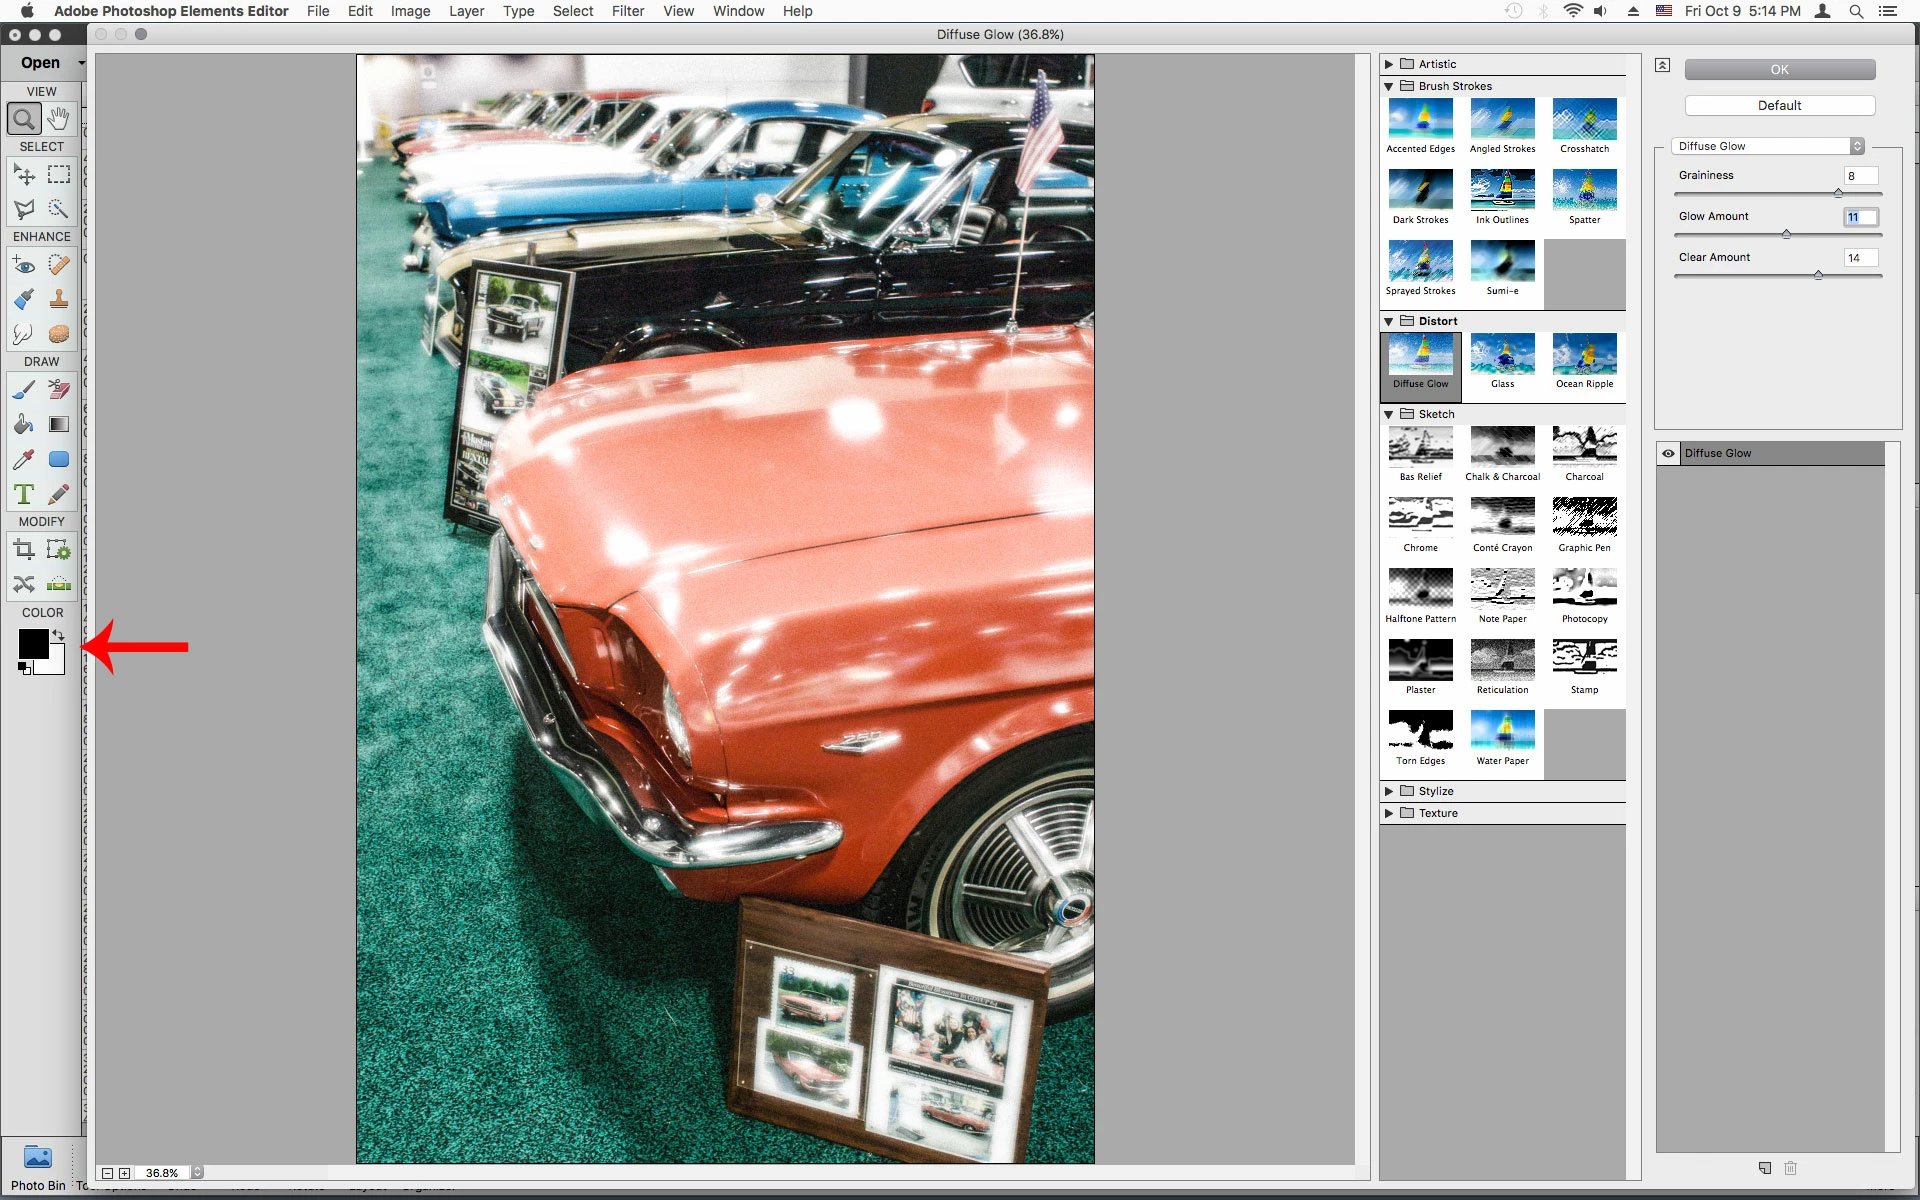
Task: Hide the Diffuse Glow effect layer
Action: [x=1668, y=453]
